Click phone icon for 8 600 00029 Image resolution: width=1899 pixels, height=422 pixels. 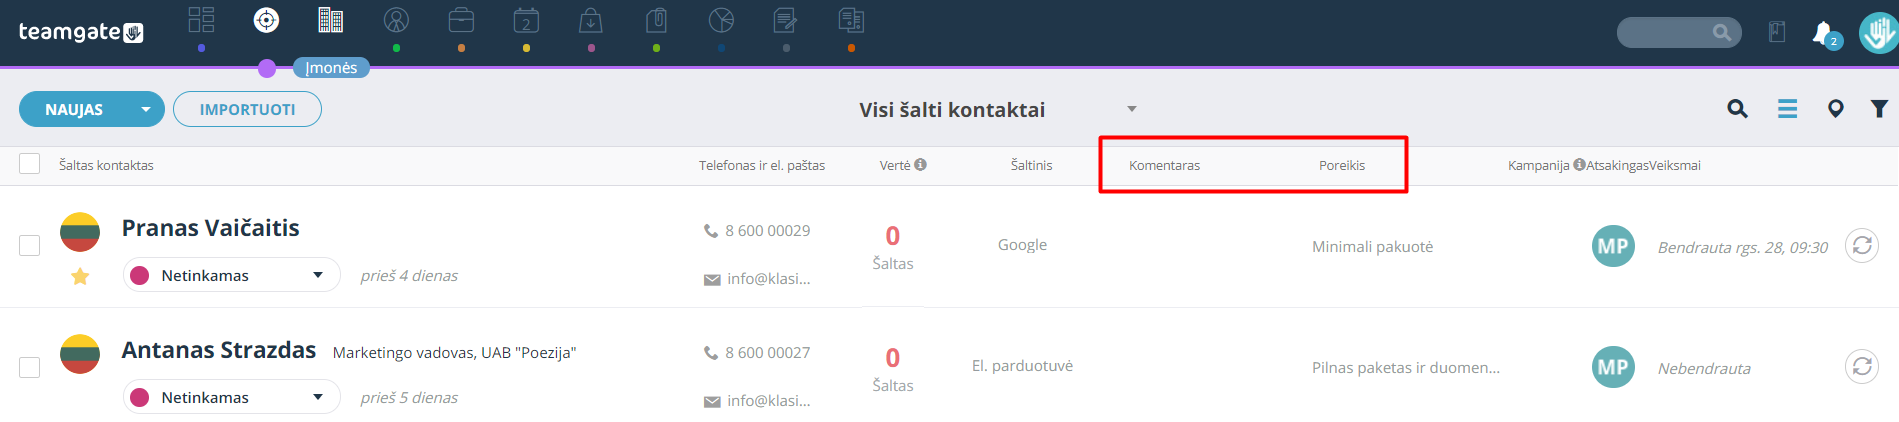coord(711,231)
